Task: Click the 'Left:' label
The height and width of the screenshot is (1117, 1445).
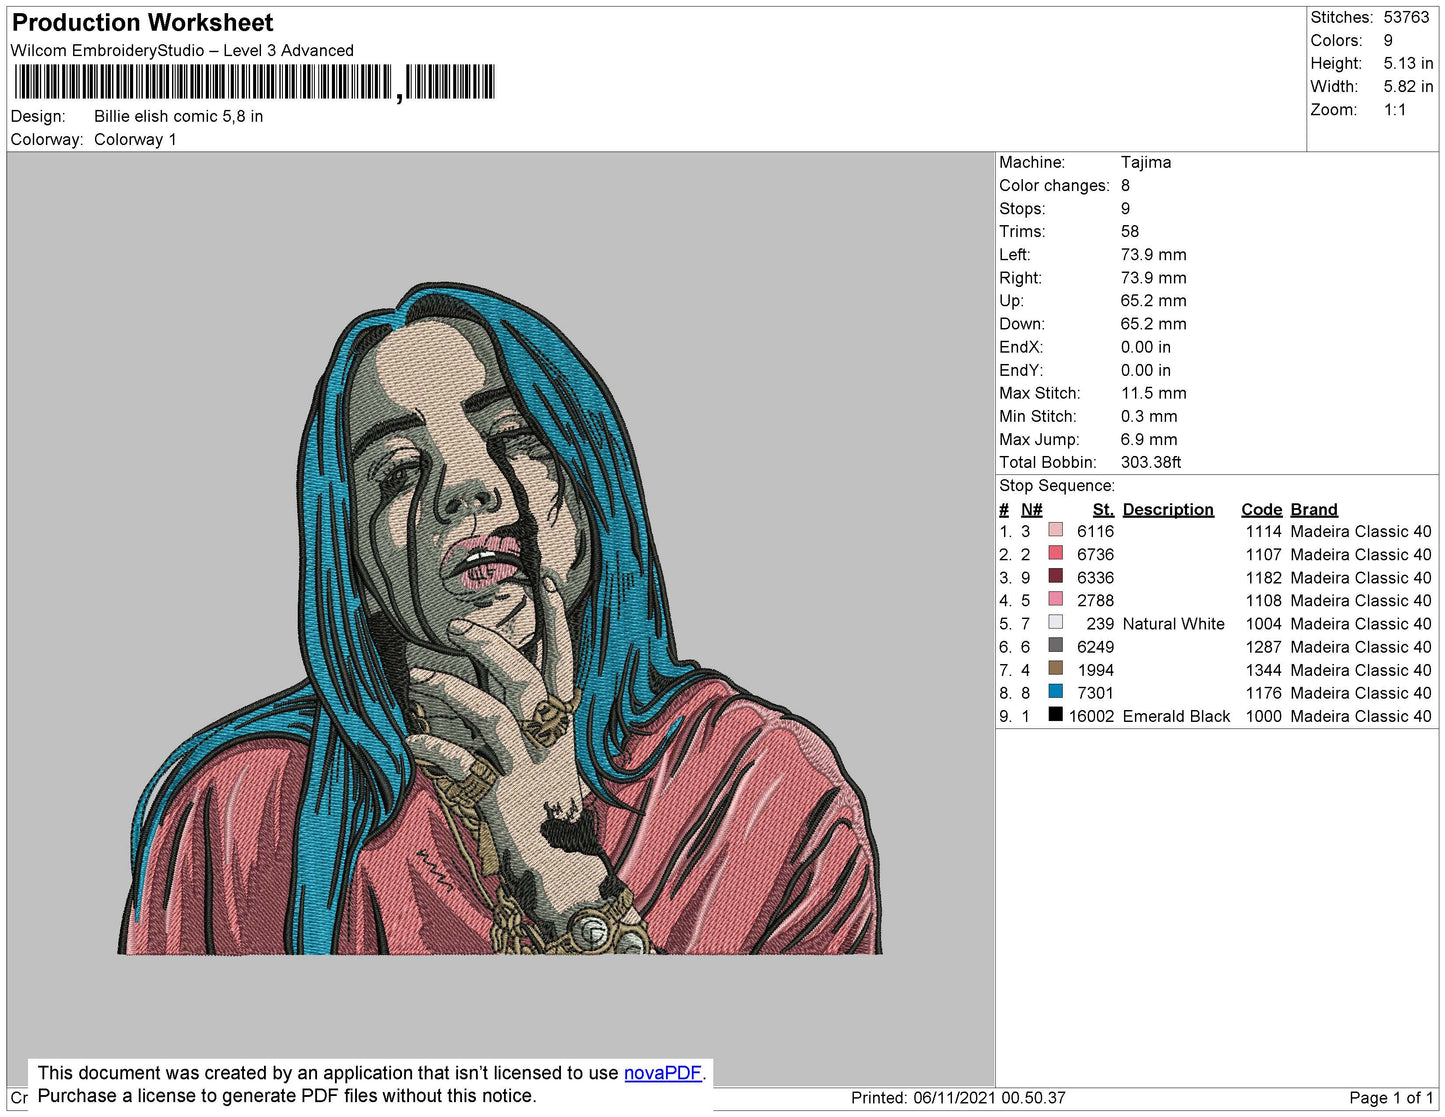Action: [x=1015, y=255]
